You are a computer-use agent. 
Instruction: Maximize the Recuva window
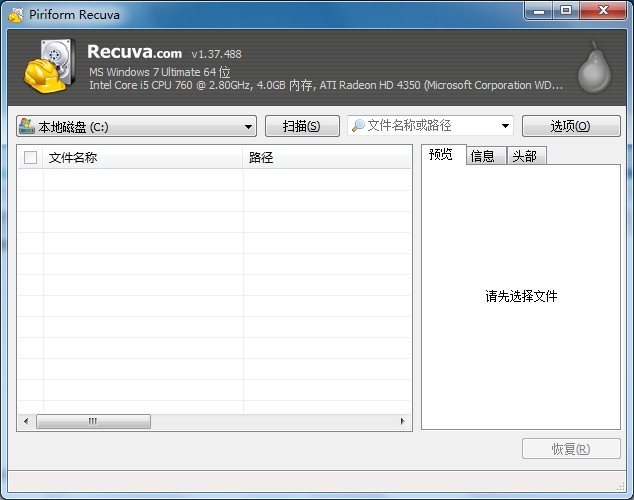(567, 10)
